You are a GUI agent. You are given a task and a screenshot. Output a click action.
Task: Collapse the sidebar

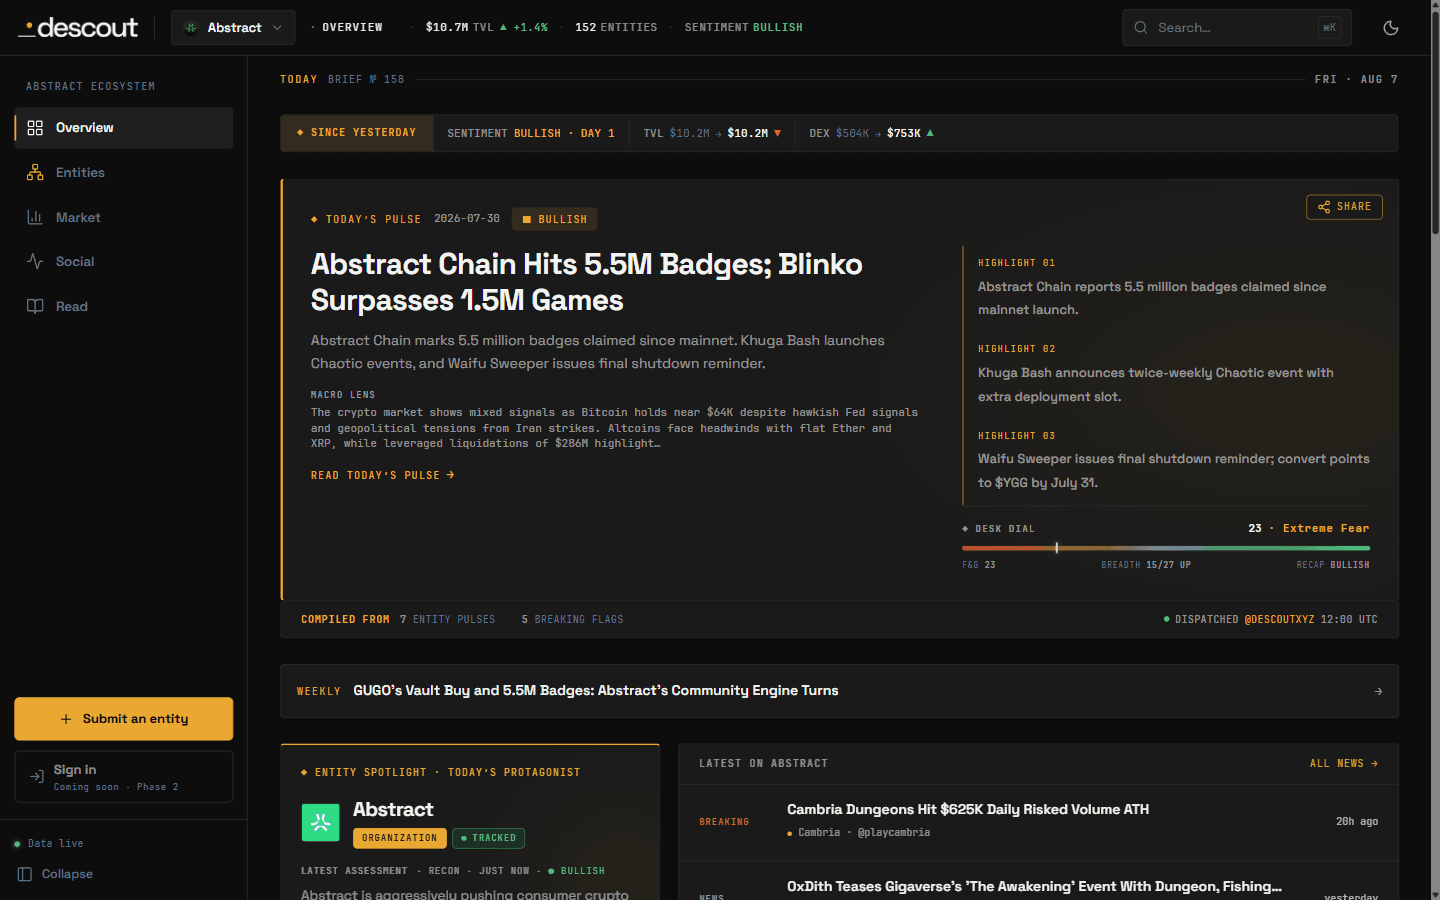[56, 874]
